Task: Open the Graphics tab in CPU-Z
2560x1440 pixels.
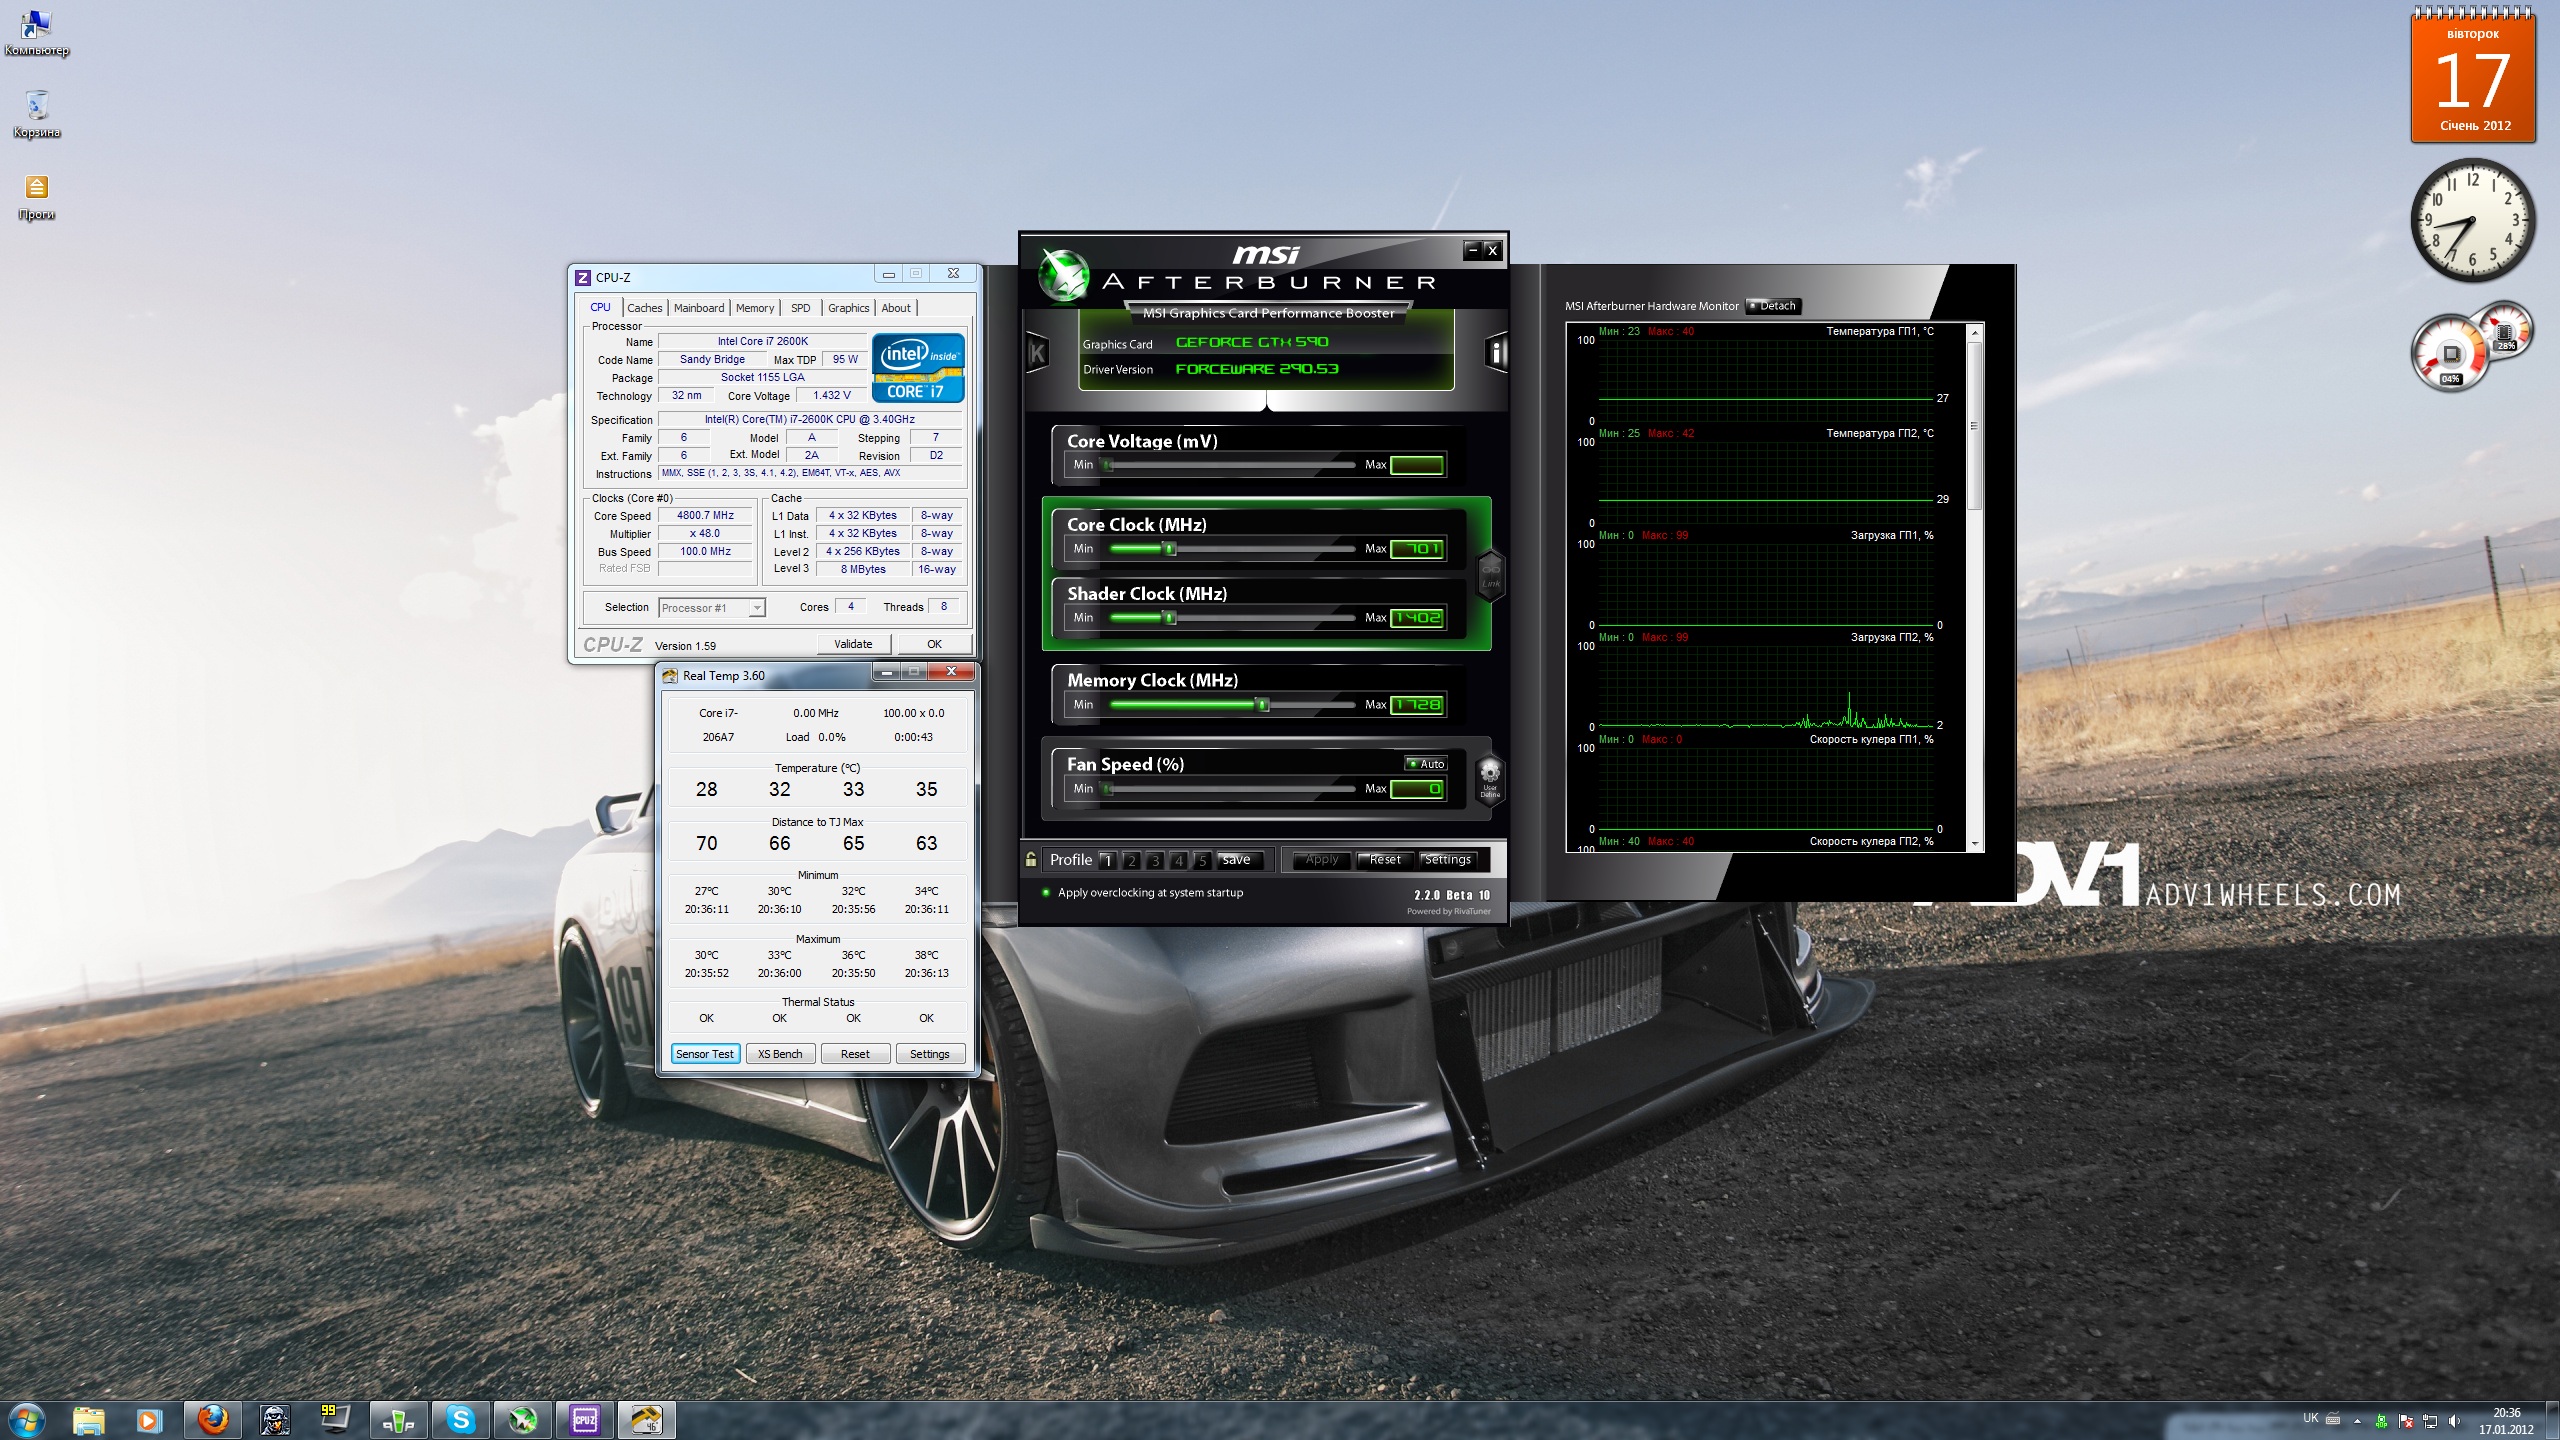Action: (x=848, y=308)
